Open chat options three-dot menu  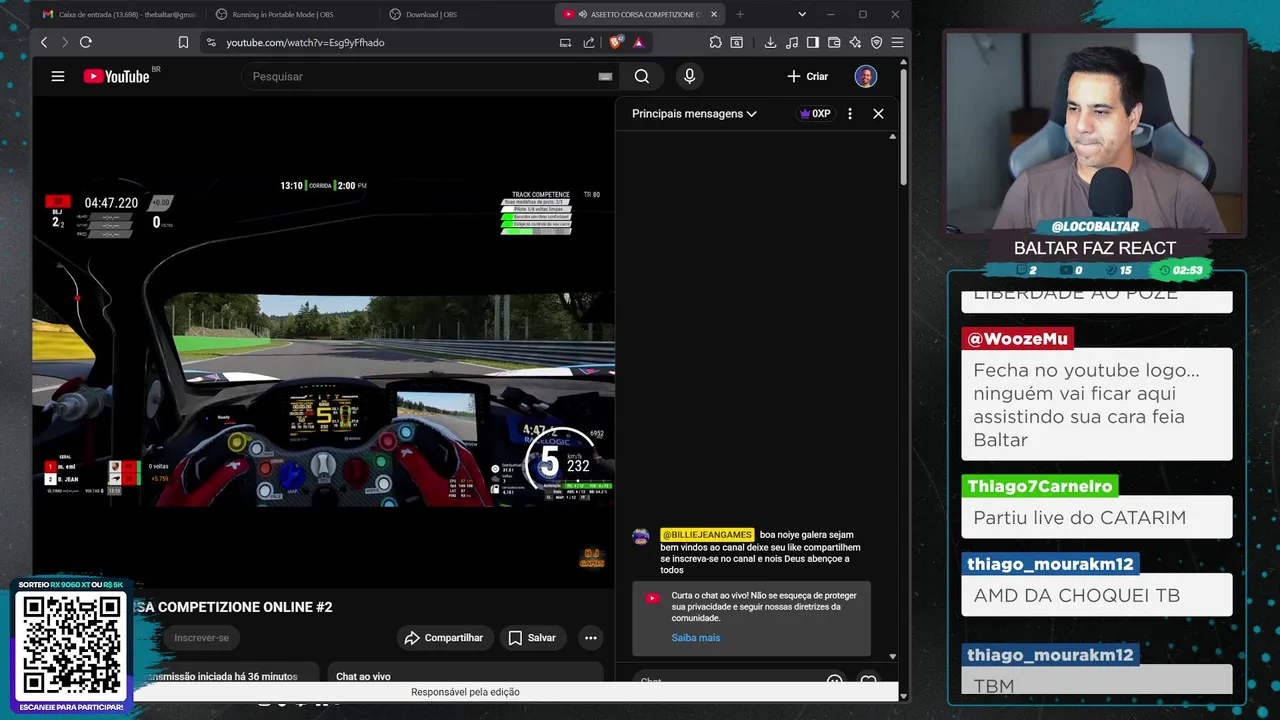point(850,114)
